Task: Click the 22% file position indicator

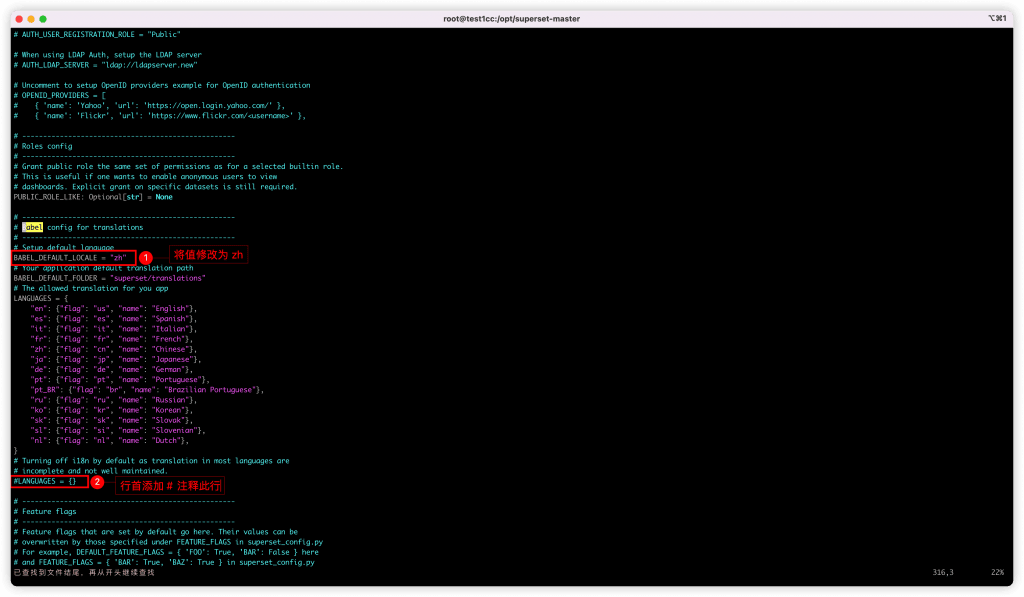Action: click(x=997, y=572)
